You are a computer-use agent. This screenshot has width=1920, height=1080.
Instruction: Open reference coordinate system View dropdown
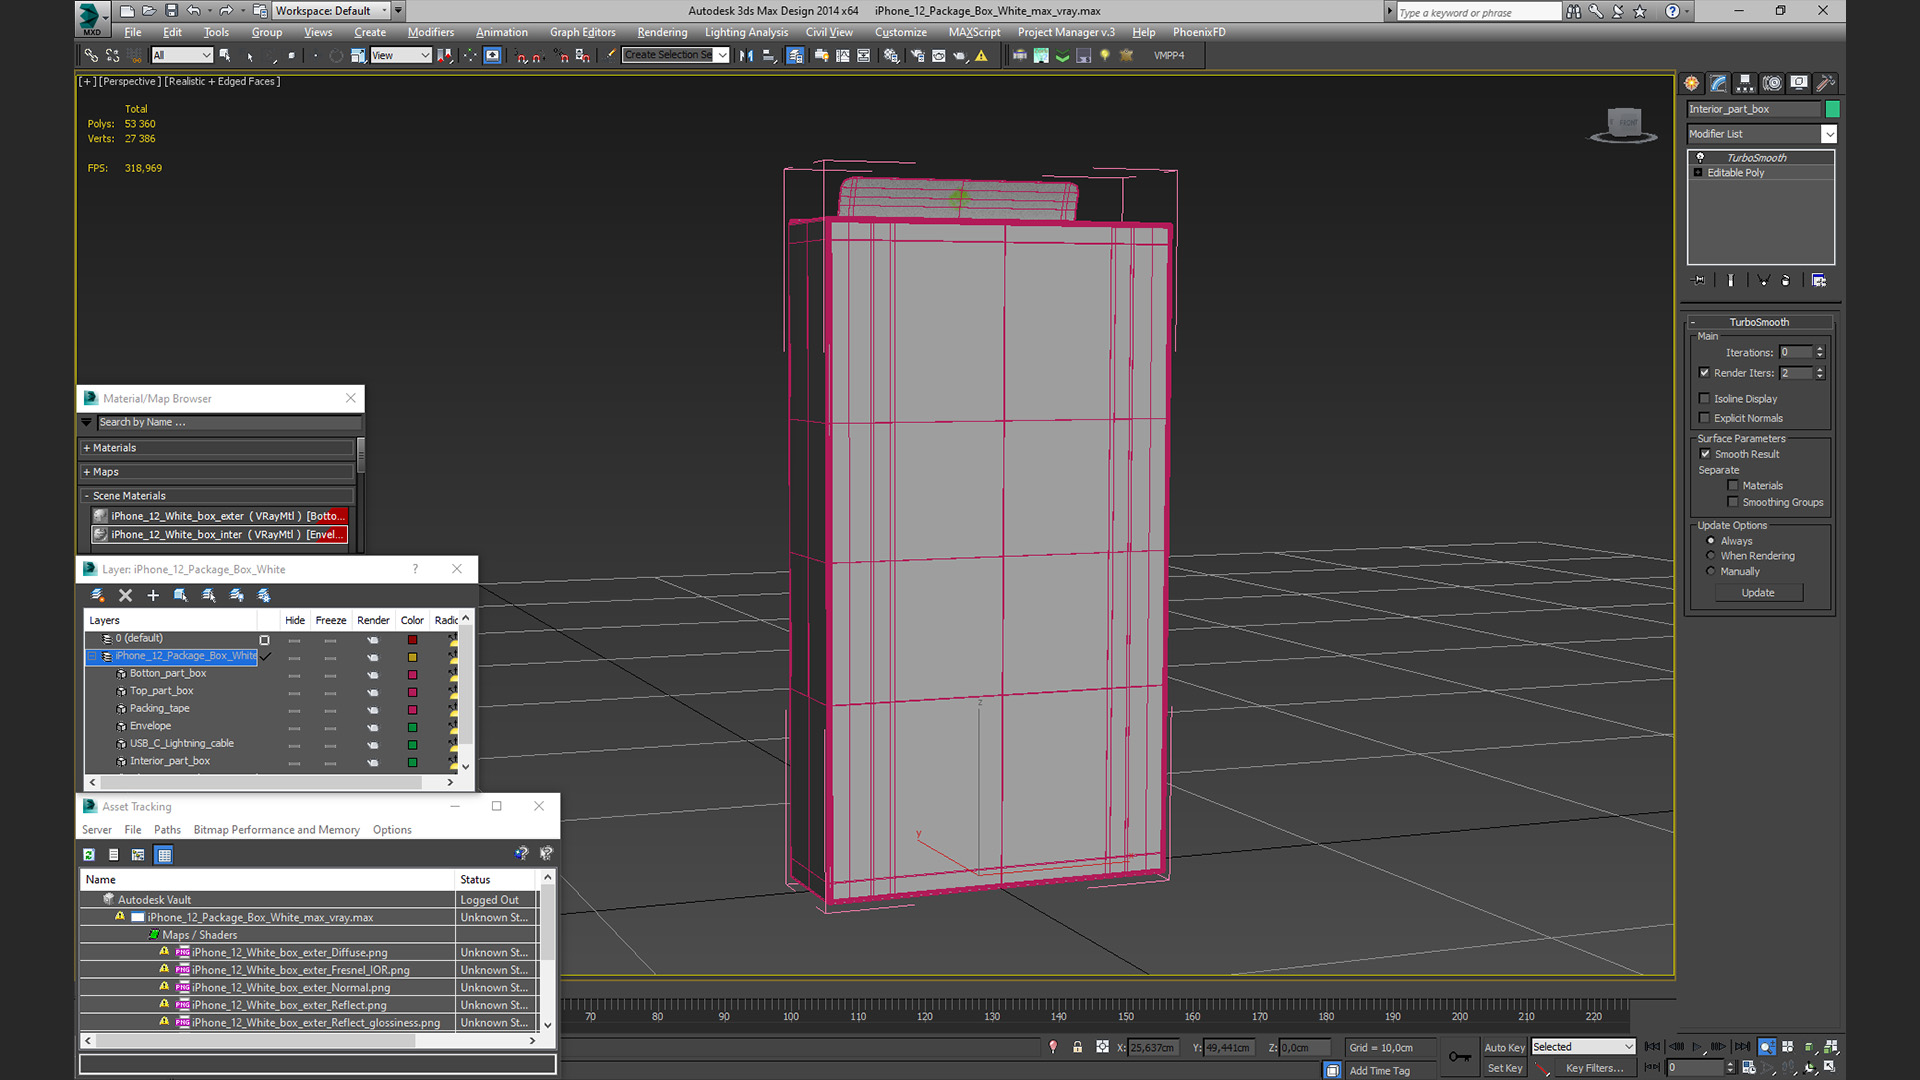(x=400, y=56)
